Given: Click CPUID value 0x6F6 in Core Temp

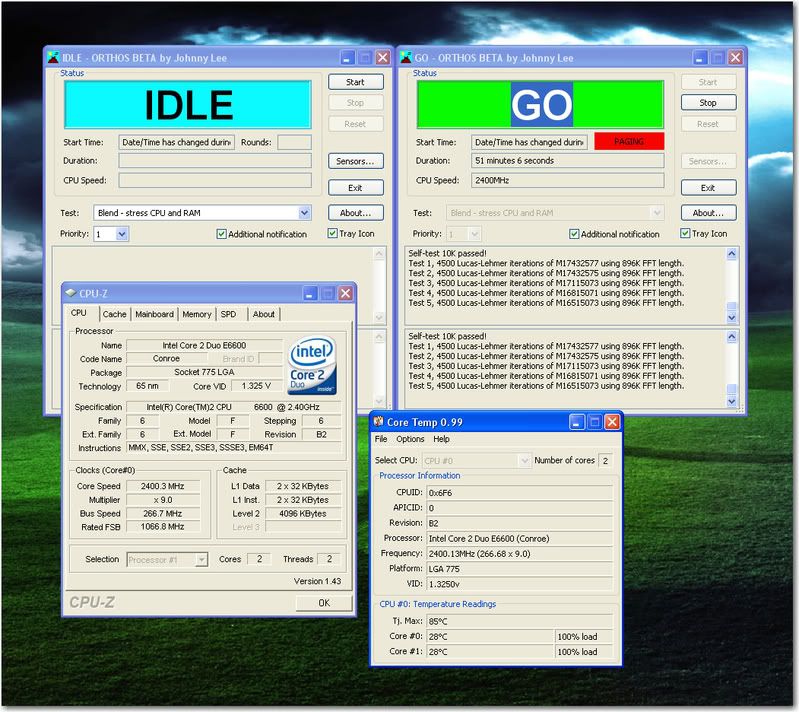Looking at the screenshot, I should 519,492.
